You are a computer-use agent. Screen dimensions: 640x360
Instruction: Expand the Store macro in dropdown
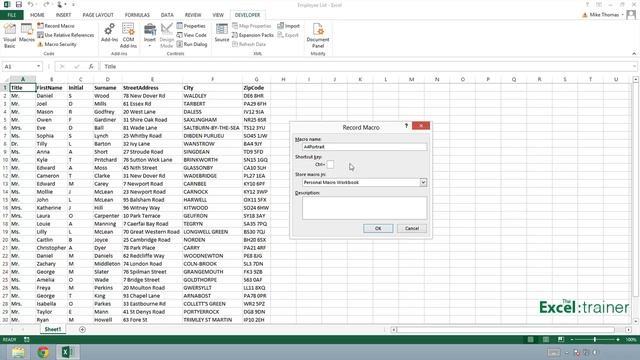(x=423, y=182)
